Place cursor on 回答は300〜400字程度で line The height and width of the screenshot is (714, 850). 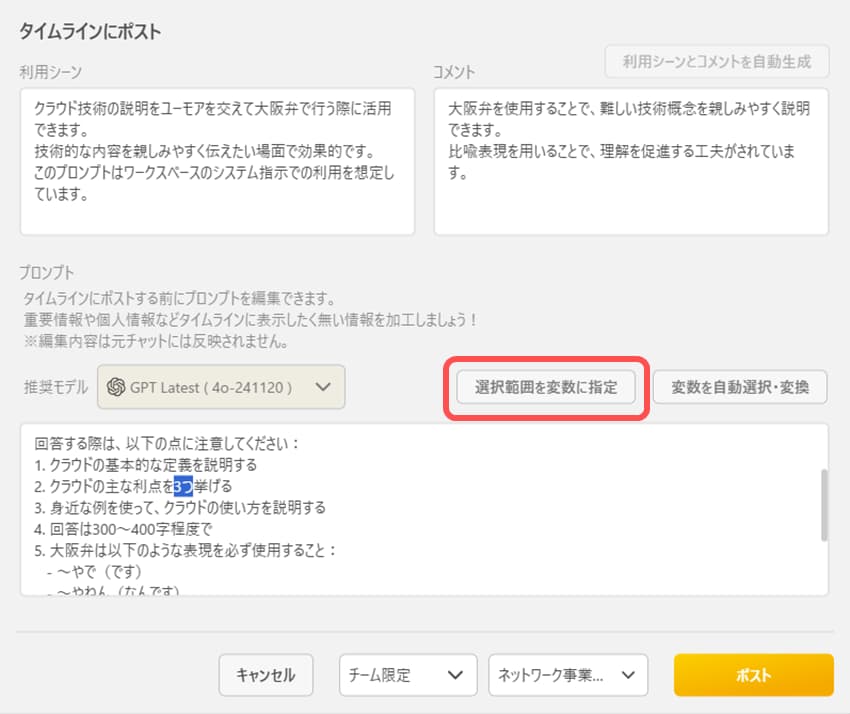click(125, 529)
